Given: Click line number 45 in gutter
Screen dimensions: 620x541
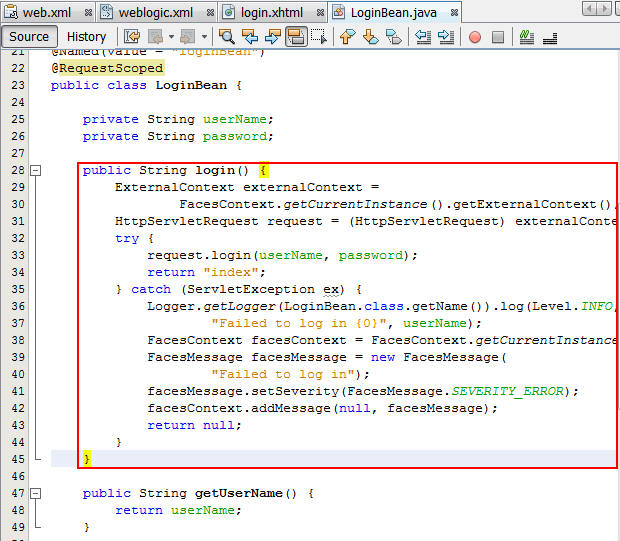Looking at the screenshot, I should click(18, 460).
